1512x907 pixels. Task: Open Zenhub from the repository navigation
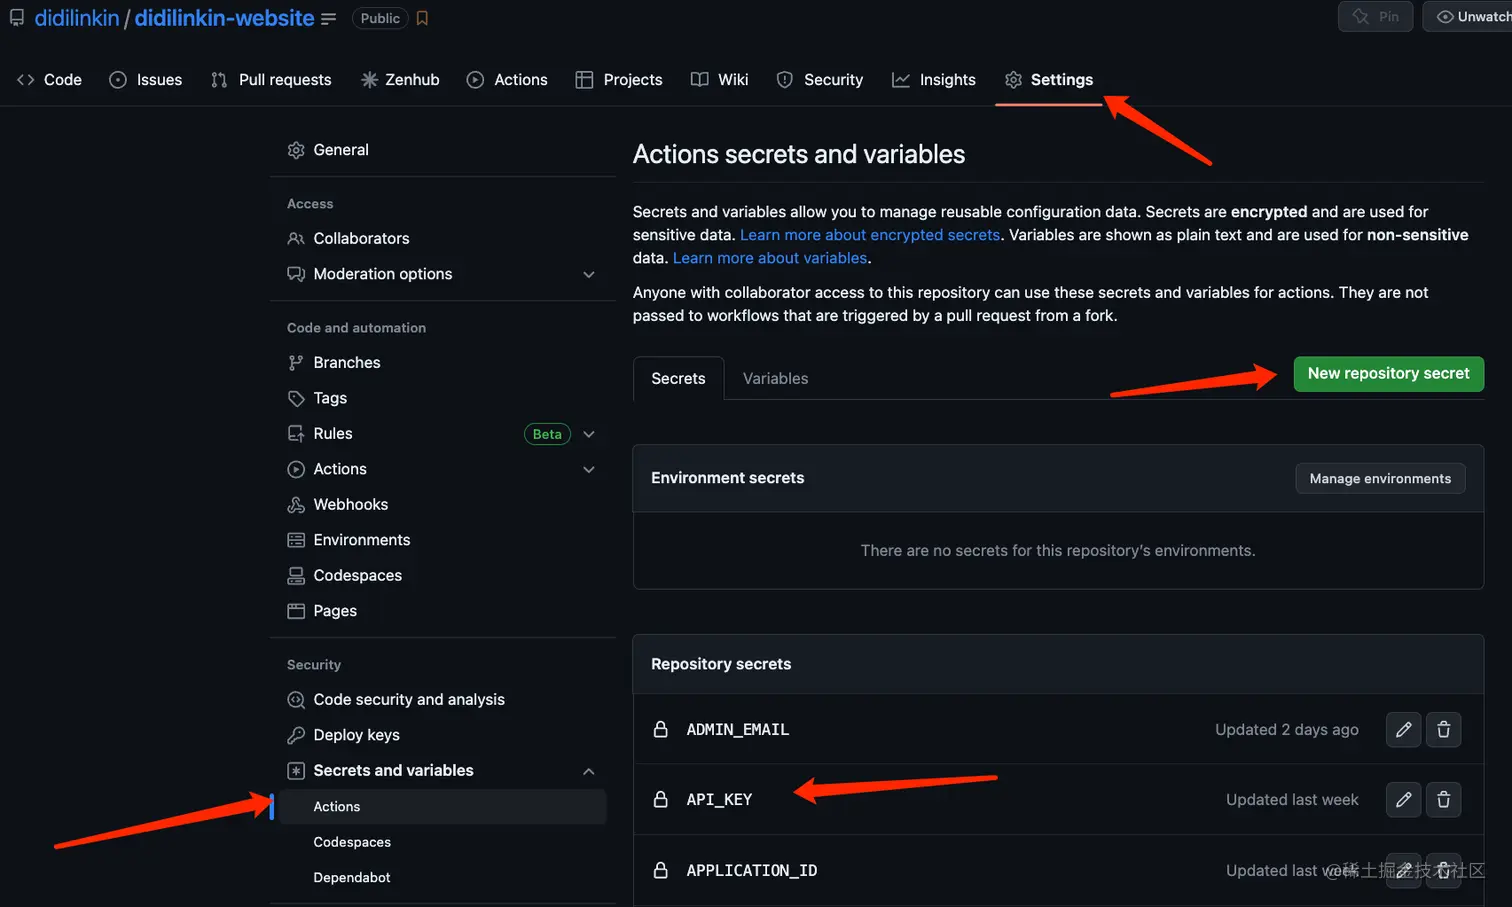400,79
